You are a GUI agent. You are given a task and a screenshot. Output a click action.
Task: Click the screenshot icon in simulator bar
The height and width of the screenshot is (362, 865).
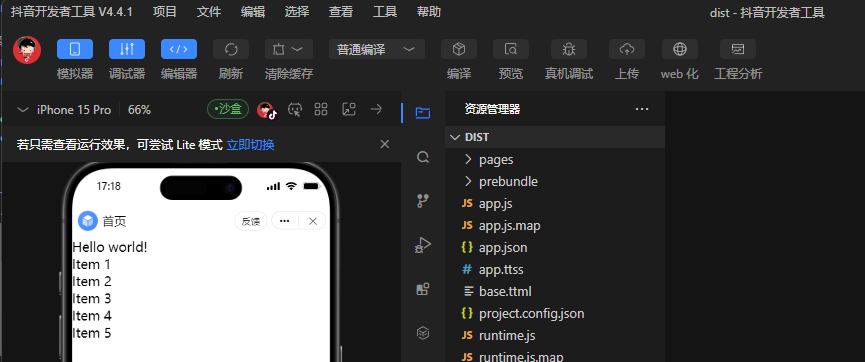click(x=349, y=109)
